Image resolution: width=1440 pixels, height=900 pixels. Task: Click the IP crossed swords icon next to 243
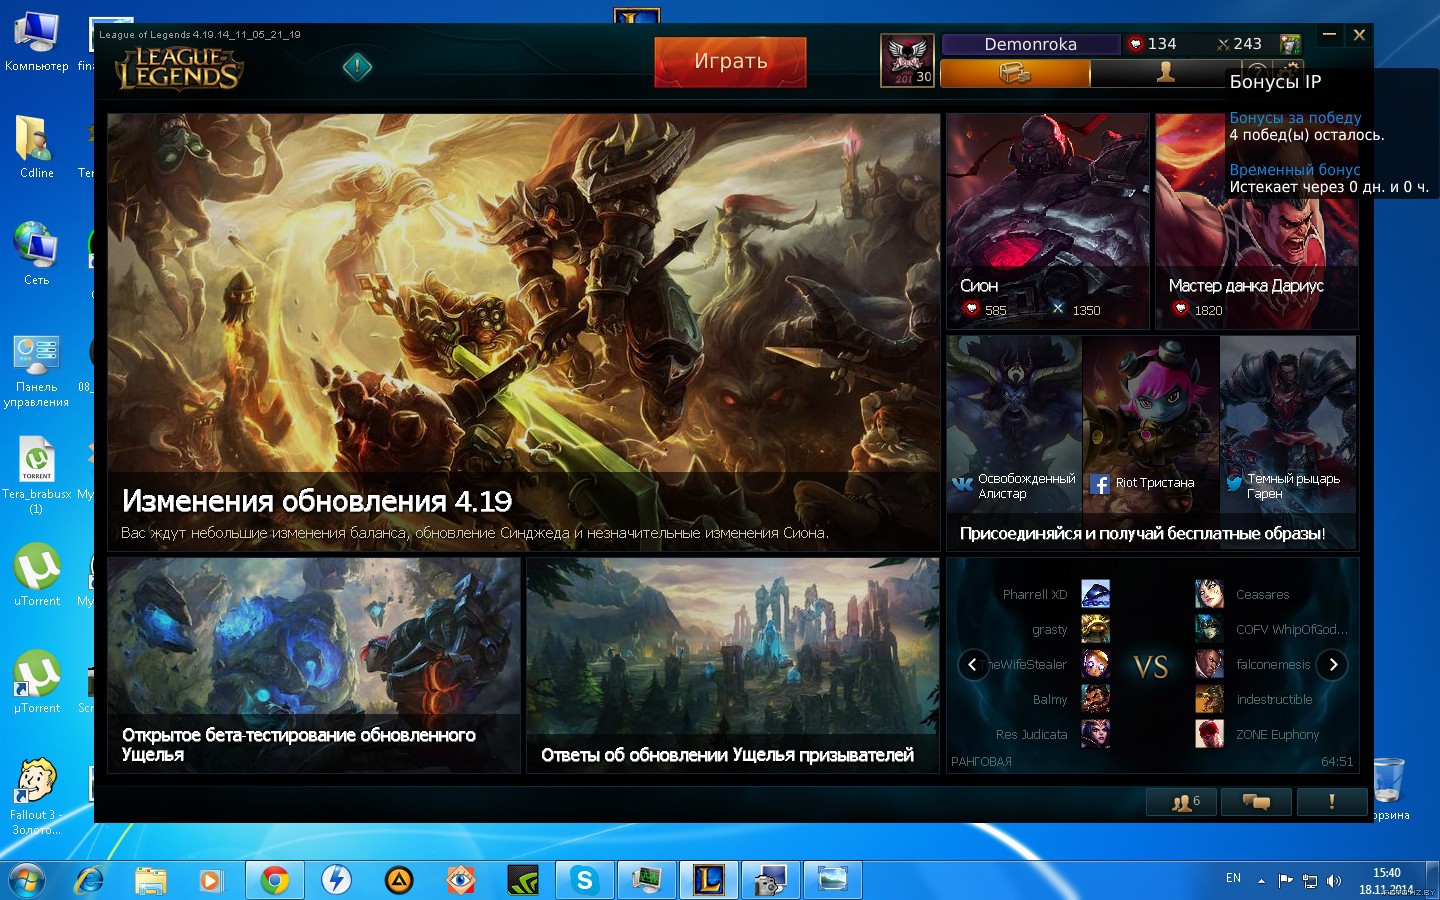tap(1223, 45)
